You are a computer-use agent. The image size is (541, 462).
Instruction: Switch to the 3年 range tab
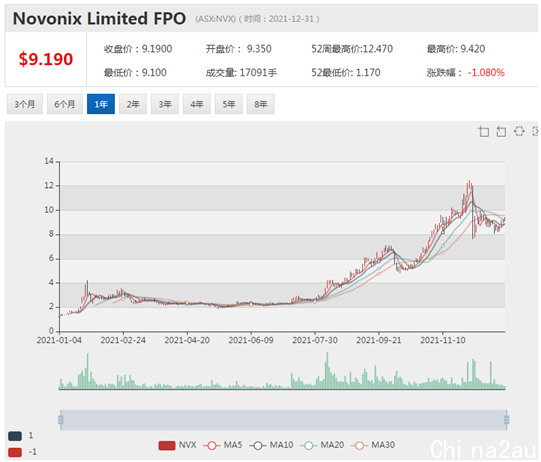click(x=165, y=104)
